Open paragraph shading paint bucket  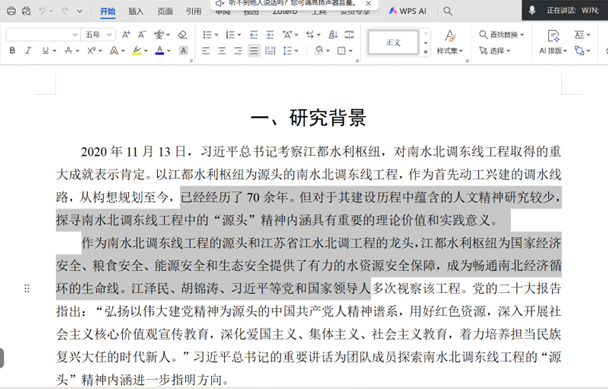coord(319,51)
